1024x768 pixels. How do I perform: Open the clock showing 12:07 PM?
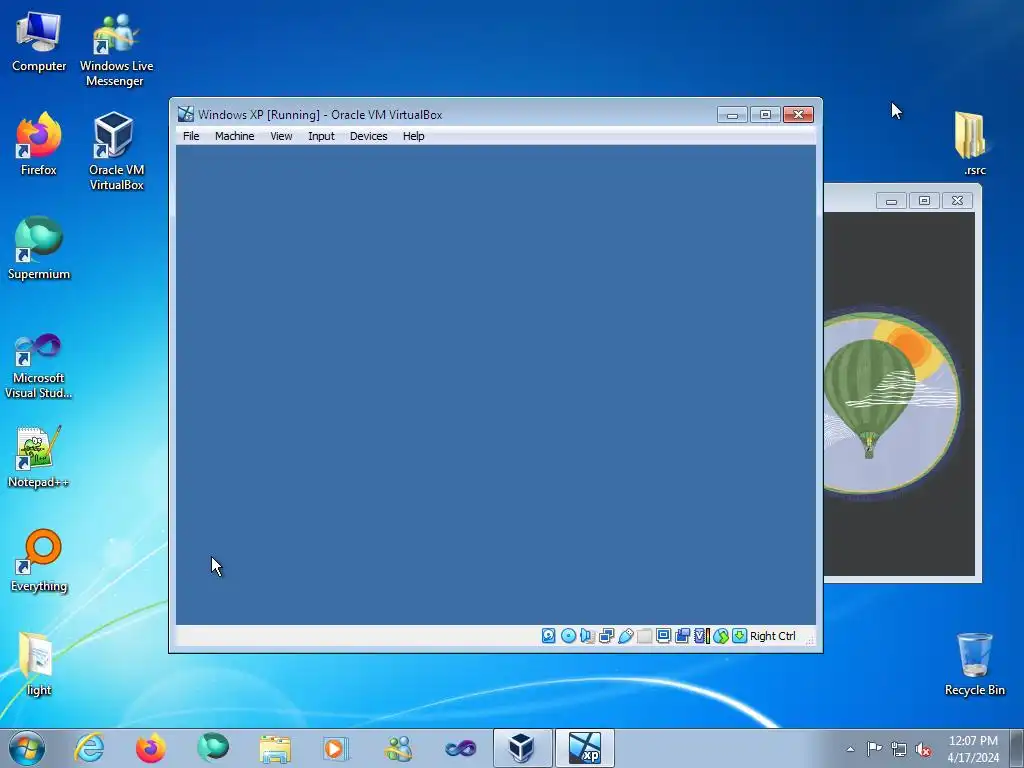[973, 749]
